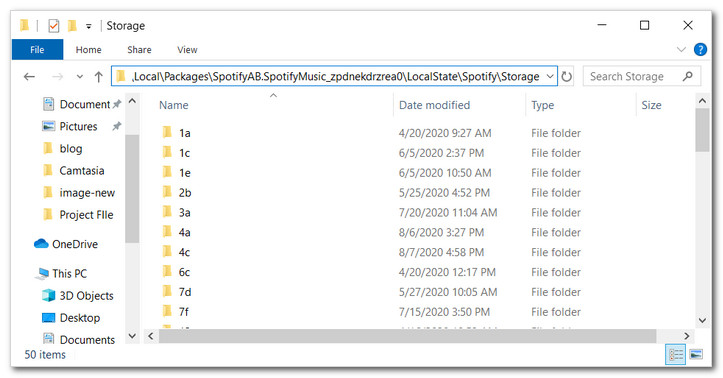The image size is (723, 378).
Task: Refresh the Storage folder view
Action: coord(567,77)
